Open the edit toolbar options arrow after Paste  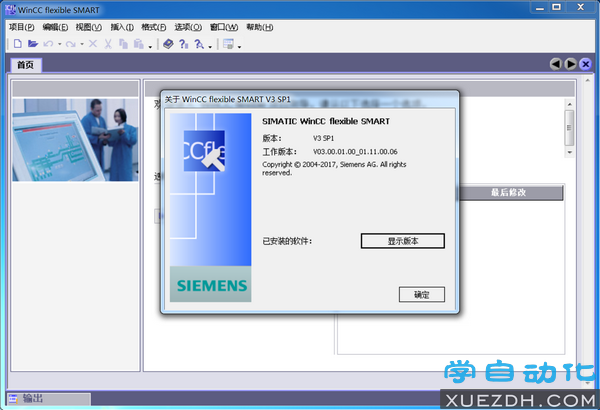(x=150, y=47)
